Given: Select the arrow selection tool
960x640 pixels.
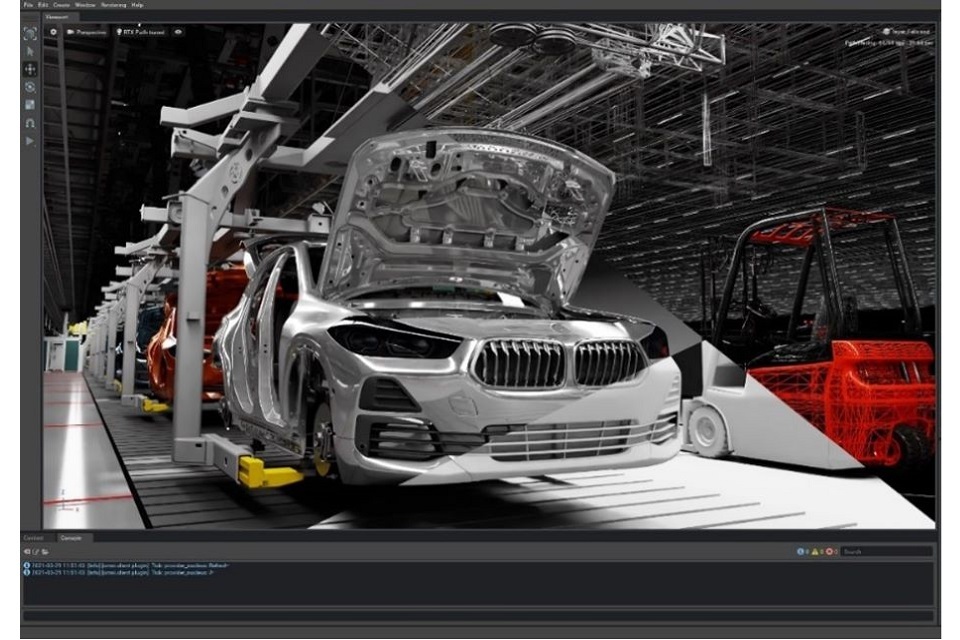Looking at the screenshot, I should pos(30,51).
